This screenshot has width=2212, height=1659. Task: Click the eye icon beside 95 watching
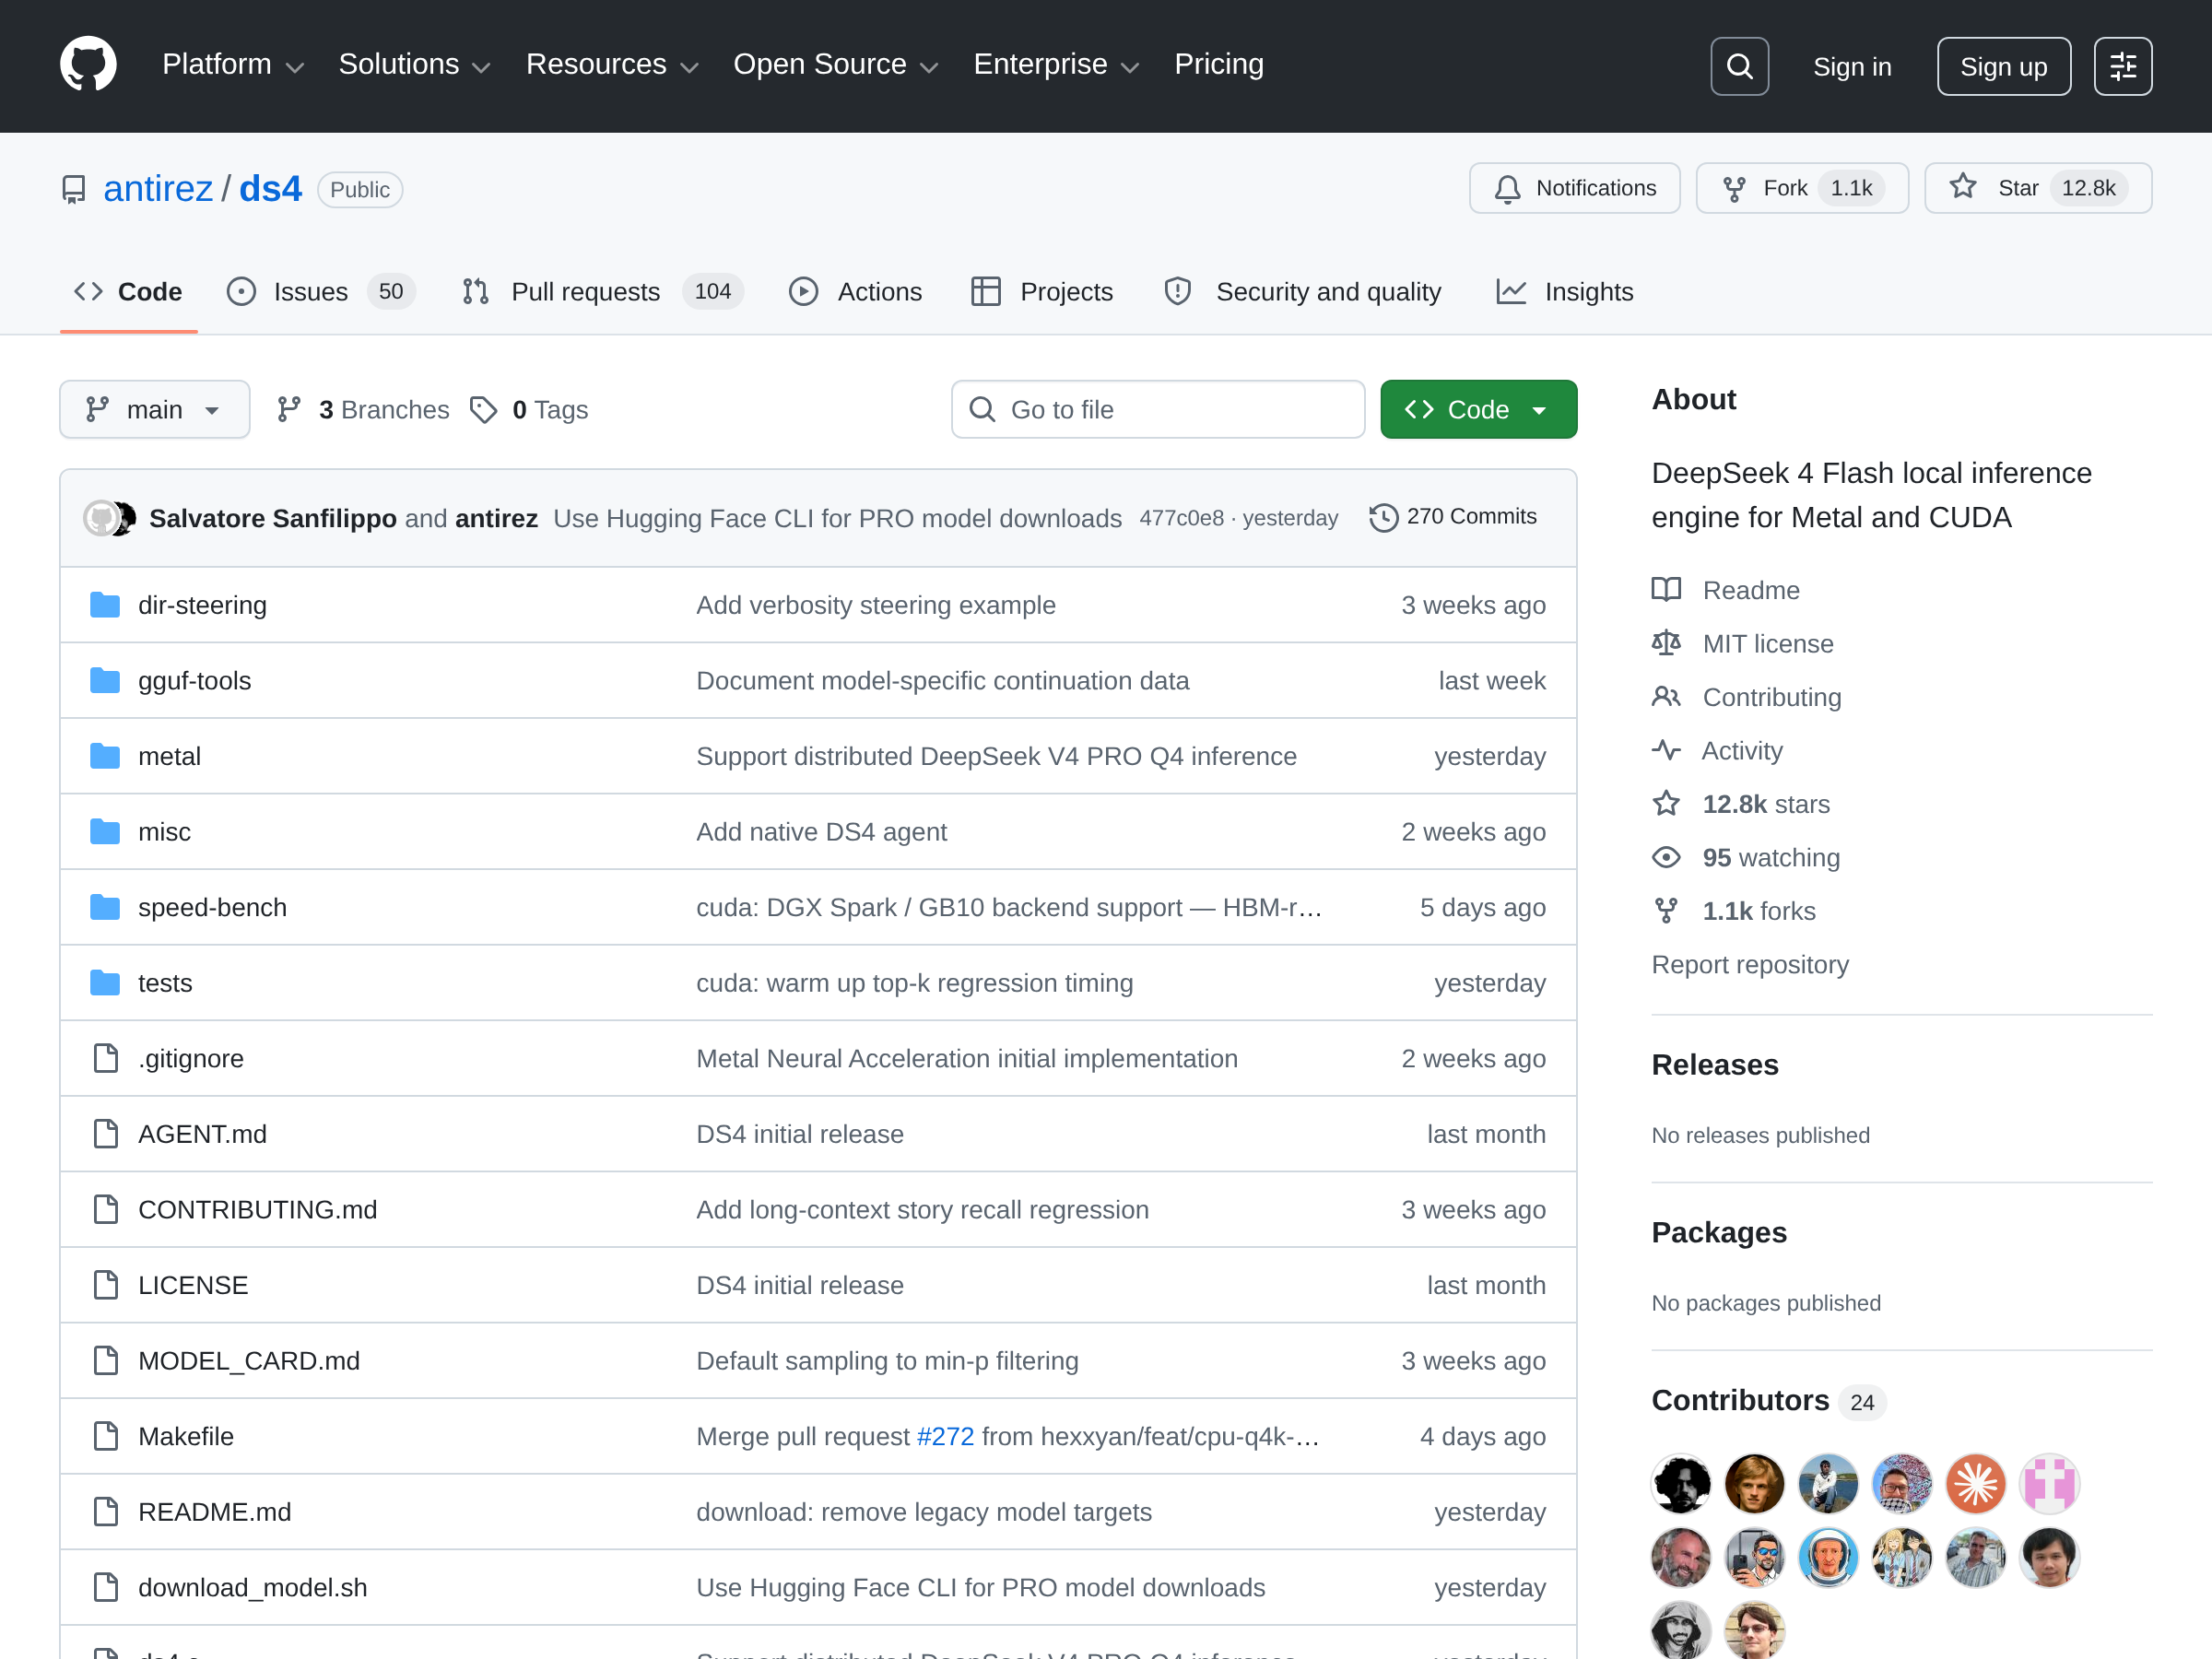click(x=1666, y=857)
